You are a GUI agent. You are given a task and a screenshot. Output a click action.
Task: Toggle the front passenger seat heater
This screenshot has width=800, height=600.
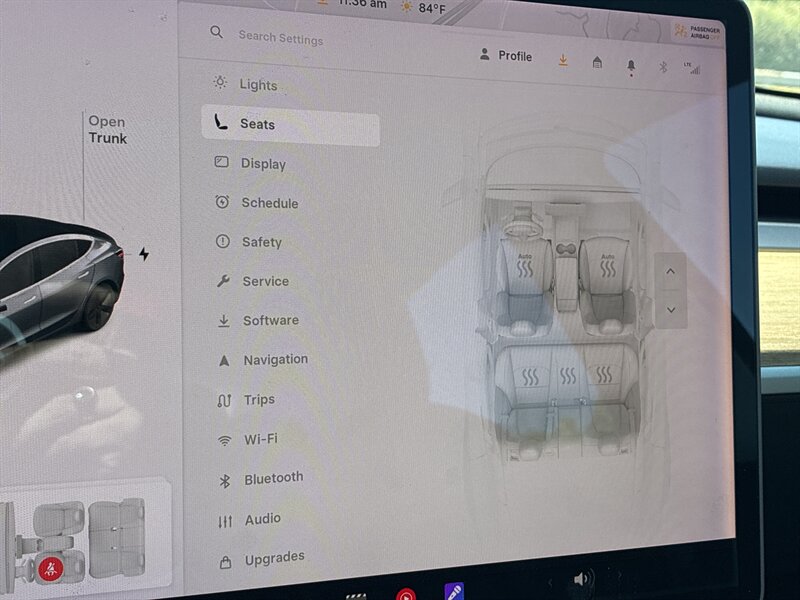pos(608,266)
